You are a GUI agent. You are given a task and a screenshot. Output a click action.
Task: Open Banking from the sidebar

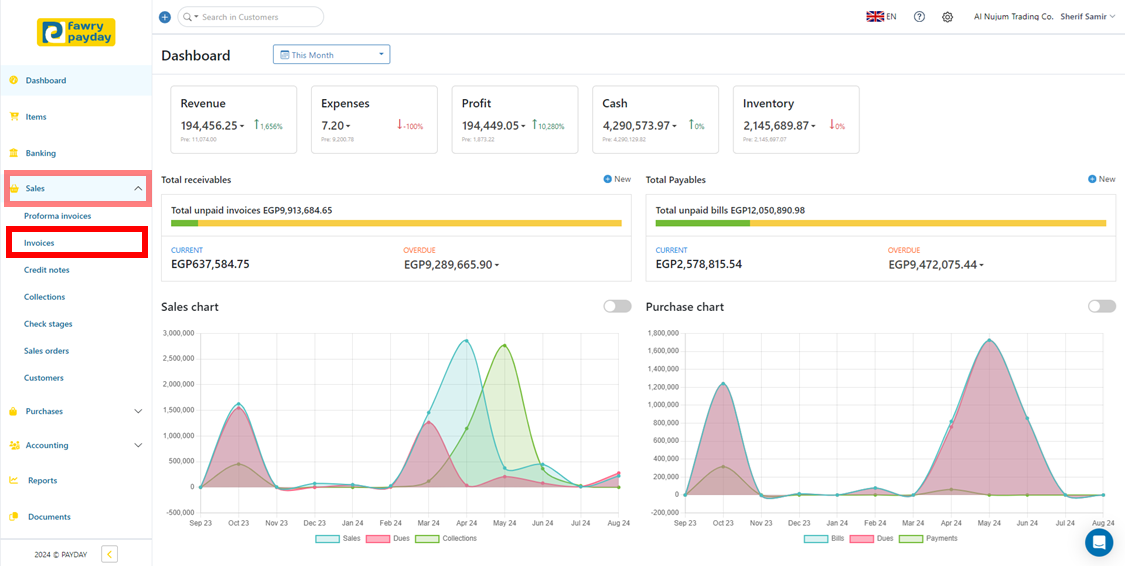point(41,153)
